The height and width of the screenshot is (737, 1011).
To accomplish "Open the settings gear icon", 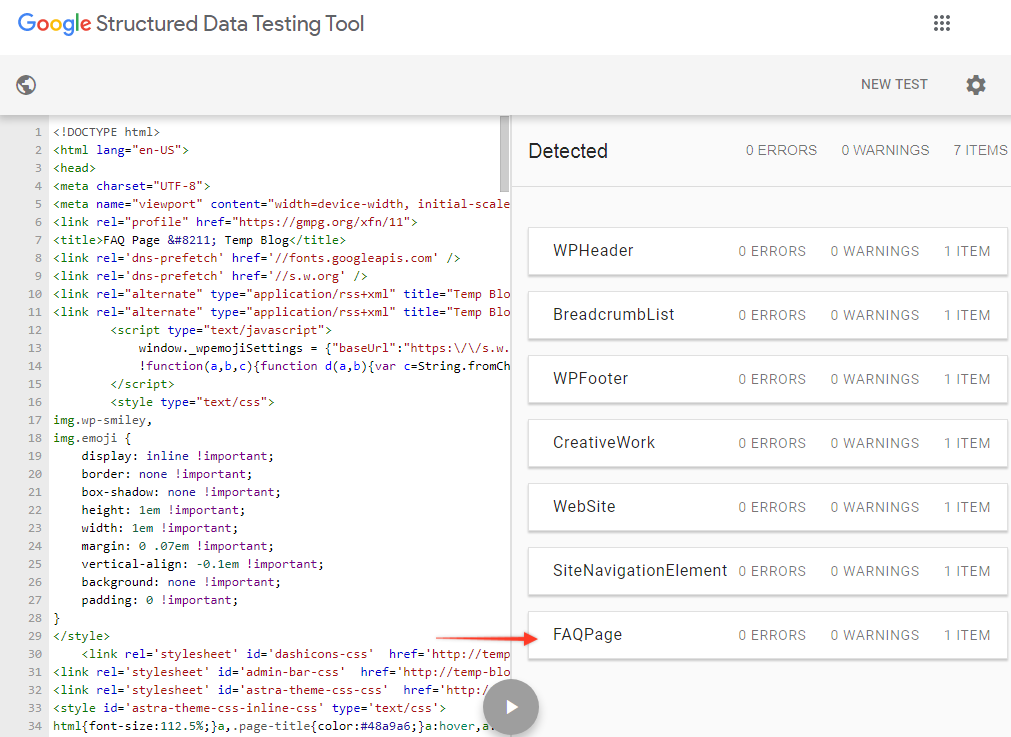I will [975, 85].
